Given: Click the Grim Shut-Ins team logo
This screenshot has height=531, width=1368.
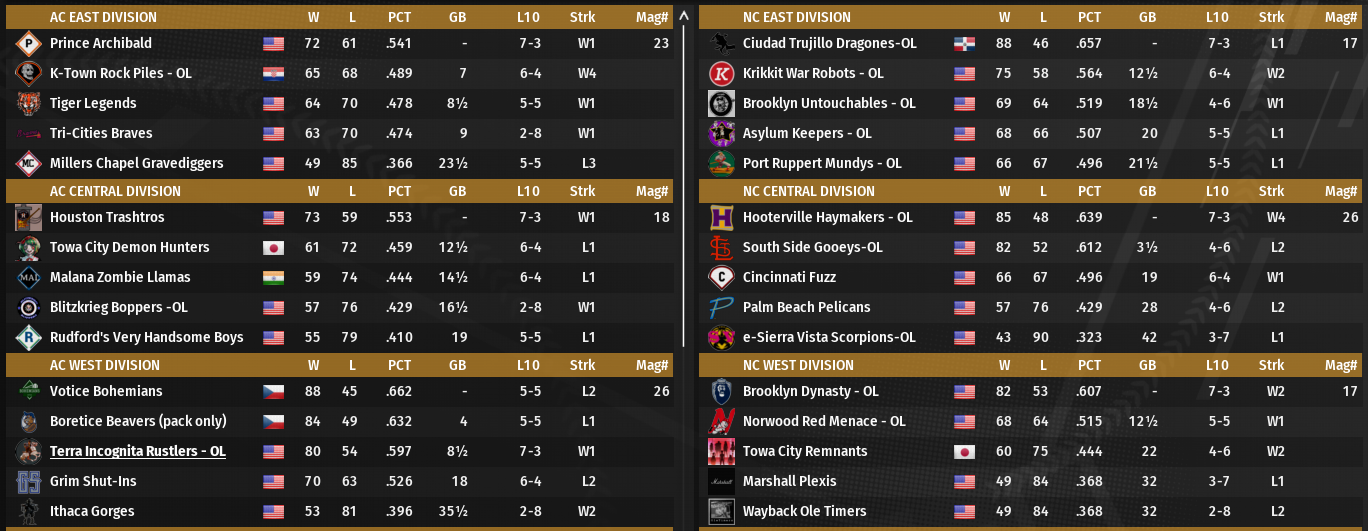Looking at the screenshot, I should pos(28,481).
